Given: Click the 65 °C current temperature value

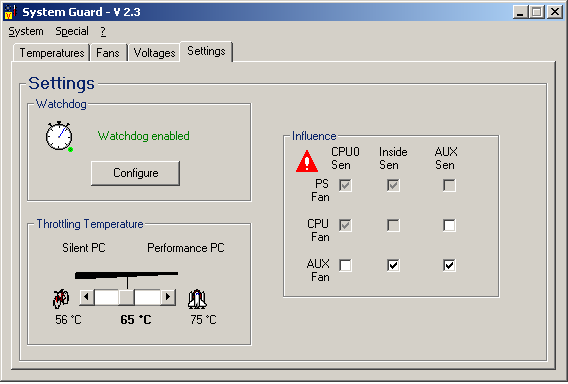Looking at the screenshot, I should (136, 320).
